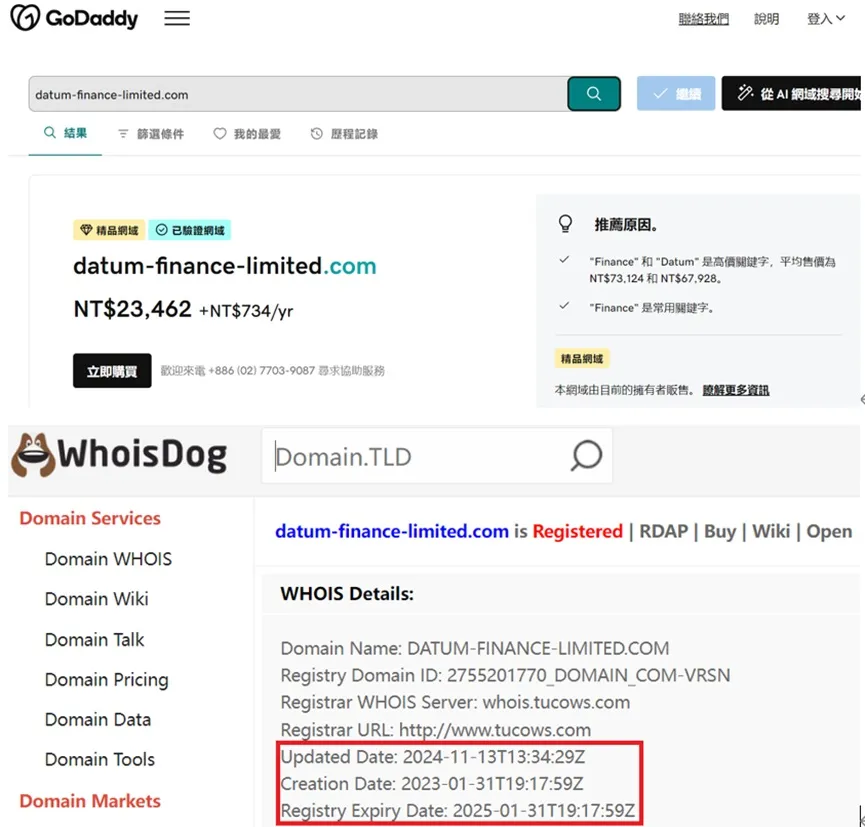
Task: Click the verified check icon on 已驗證網域 badge
Action: pyautogui.click(x=161, y=230)
